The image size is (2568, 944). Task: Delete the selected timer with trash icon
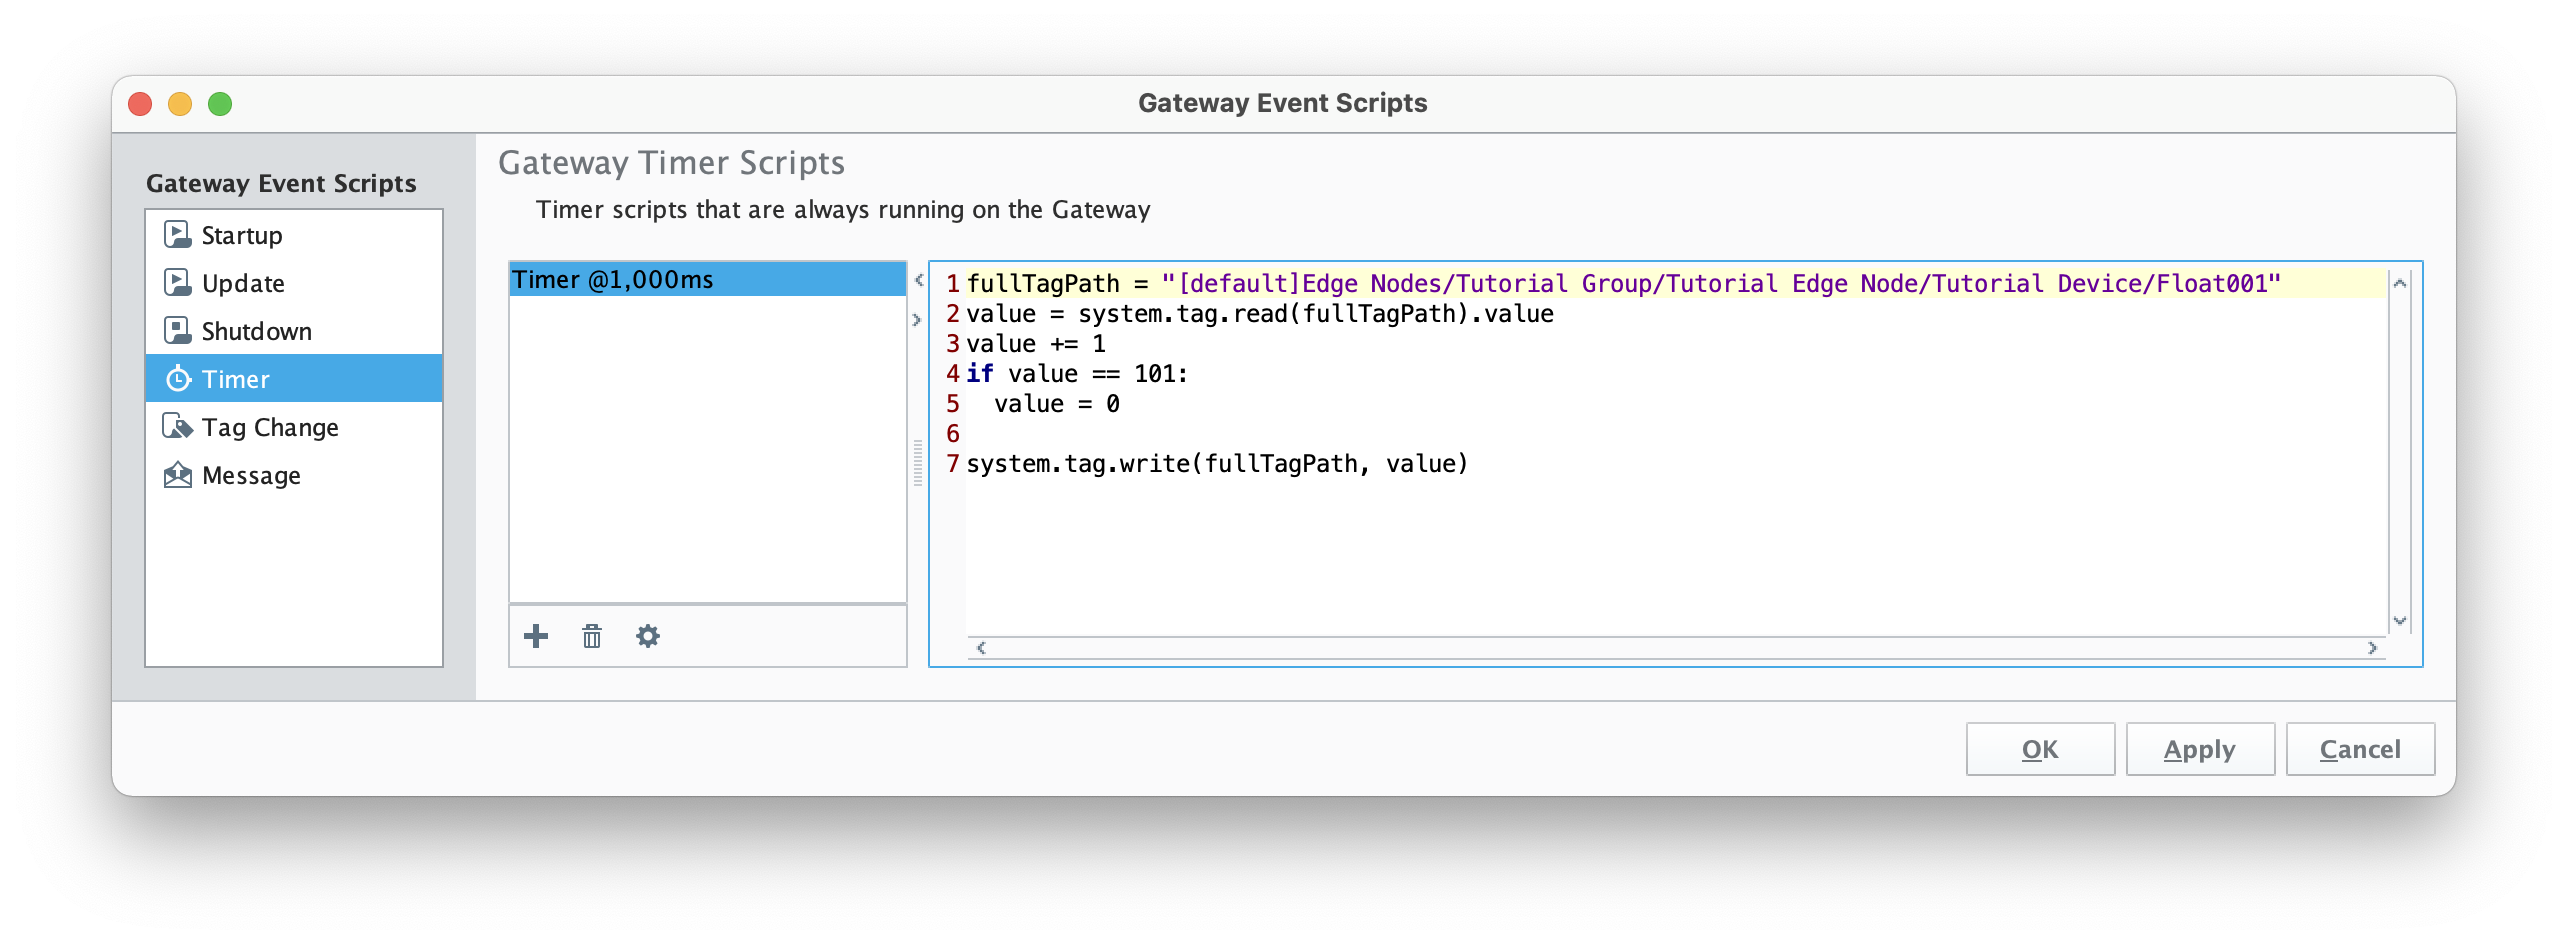tap(592, 636)
